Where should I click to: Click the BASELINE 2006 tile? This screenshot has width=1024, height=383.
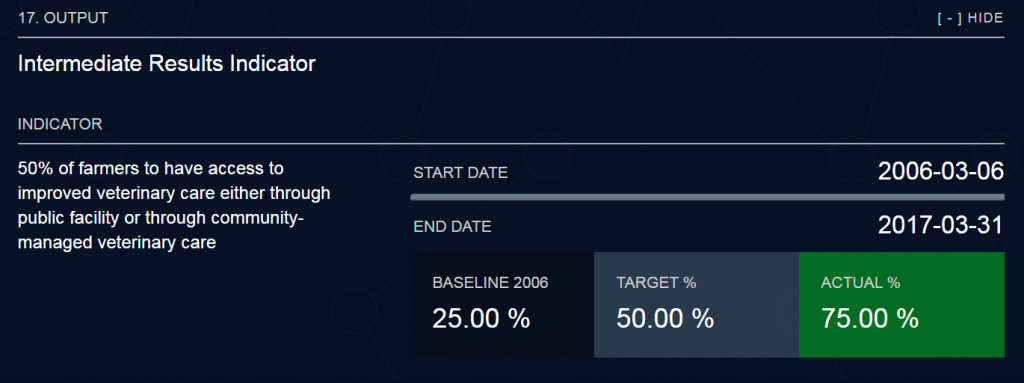502,305
